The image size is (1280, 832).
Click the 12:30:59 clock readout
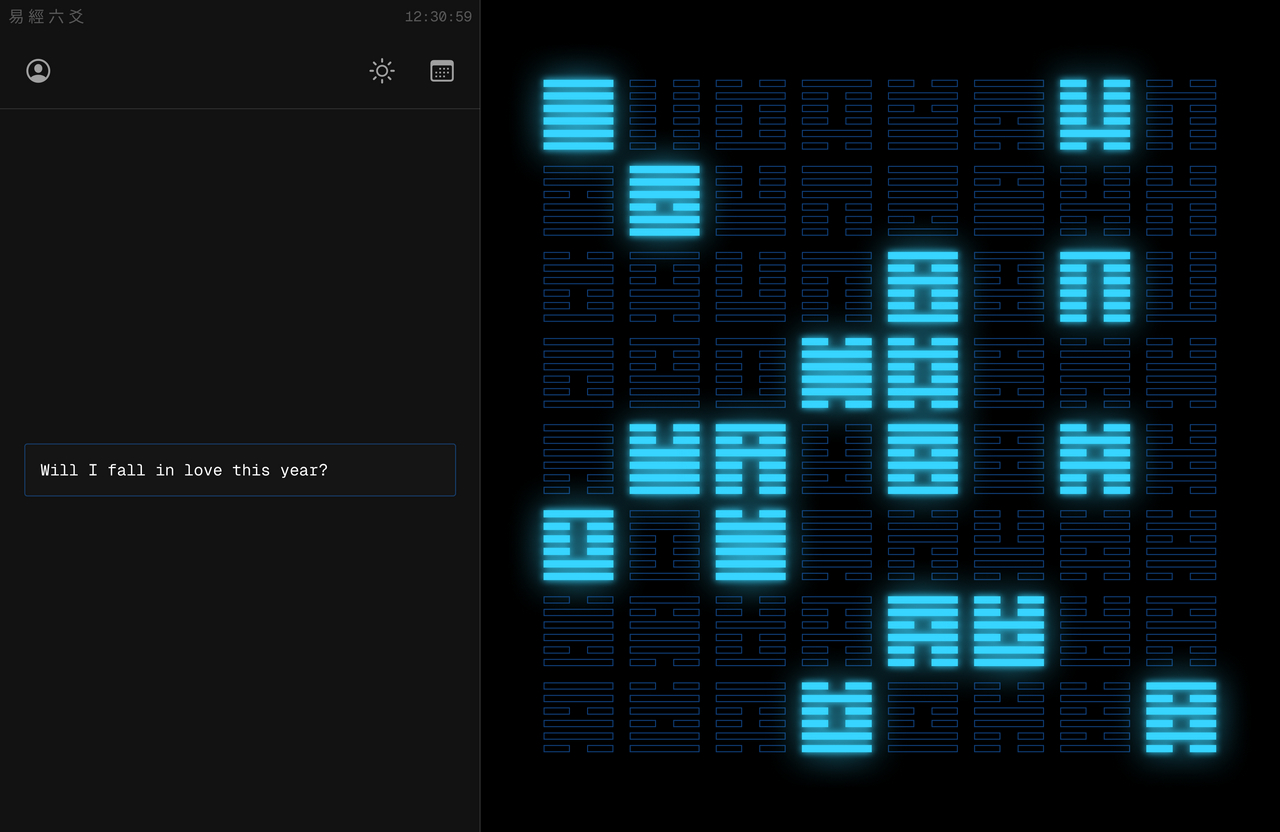(x=438, y=17)
